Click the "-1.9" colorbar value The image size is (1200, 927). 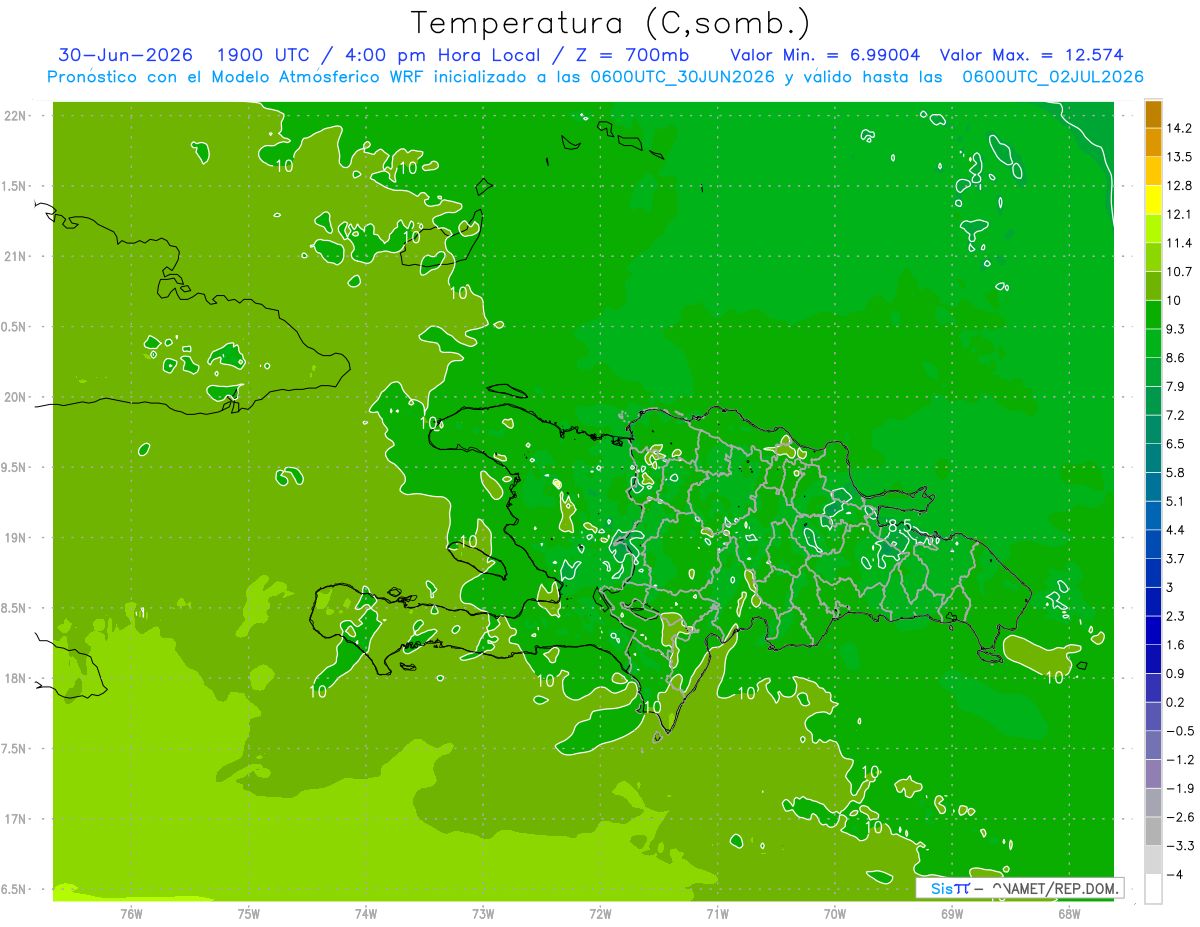(1180, 789)
